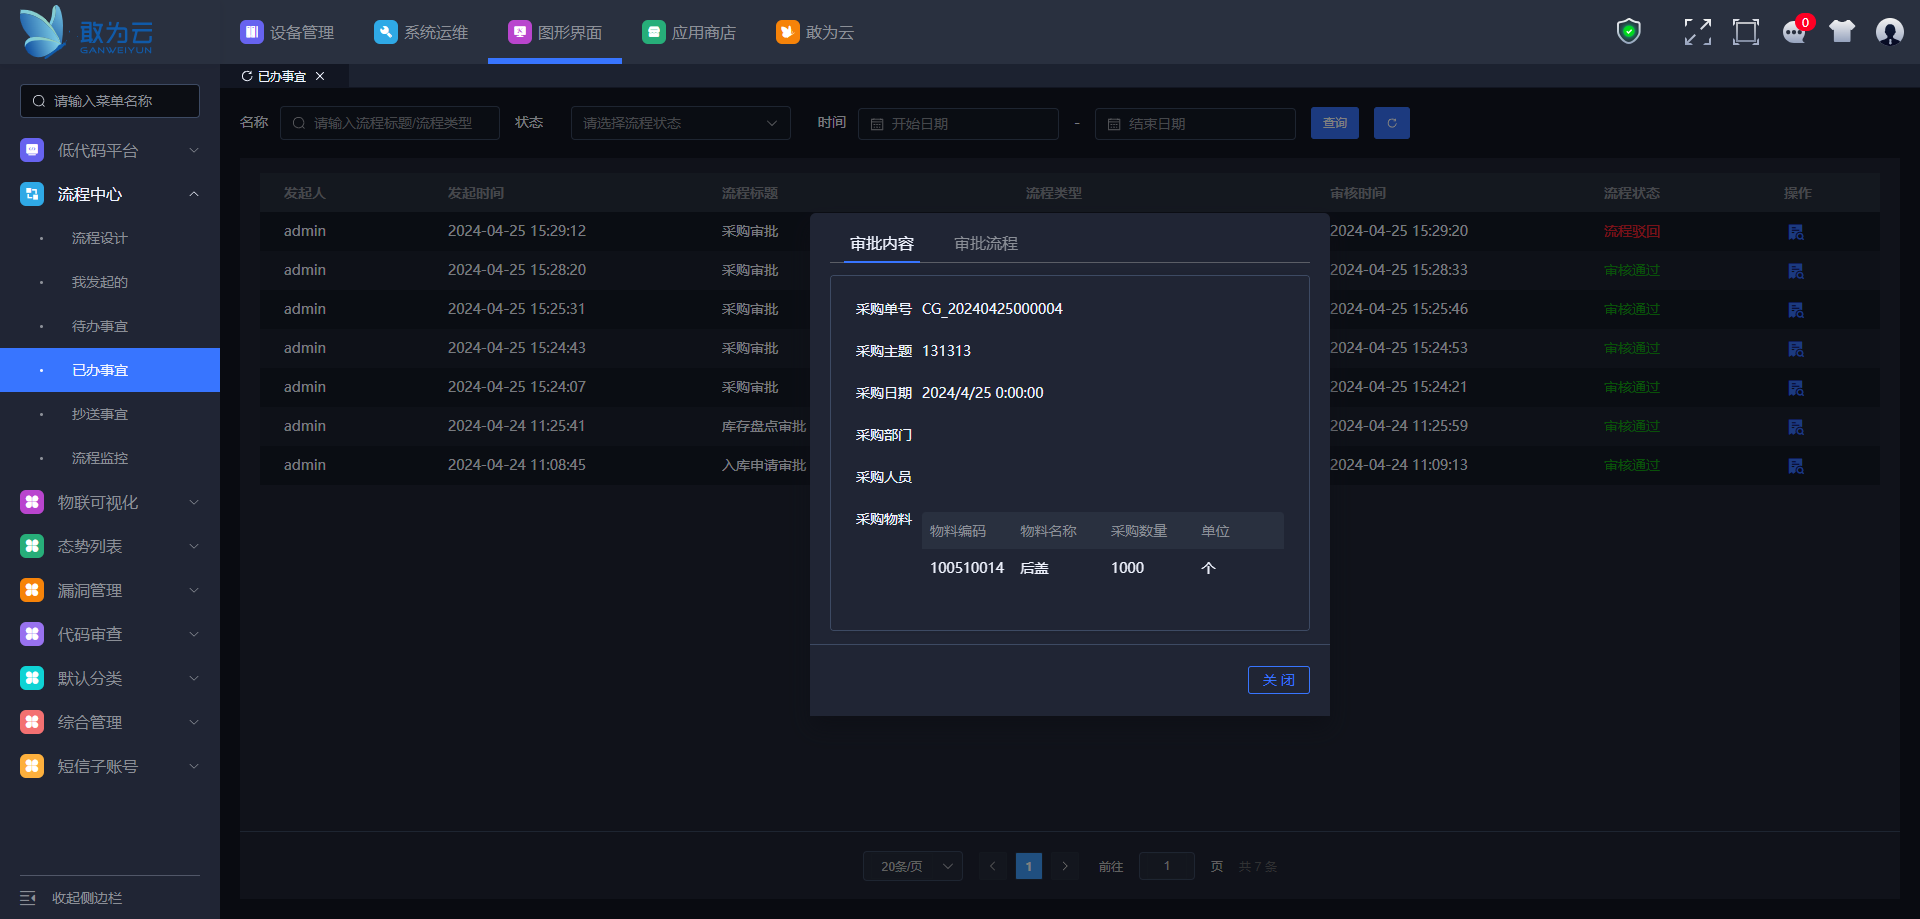Click the 开始日期 start date field
The image size is (1920, 919).
(958, 124)
